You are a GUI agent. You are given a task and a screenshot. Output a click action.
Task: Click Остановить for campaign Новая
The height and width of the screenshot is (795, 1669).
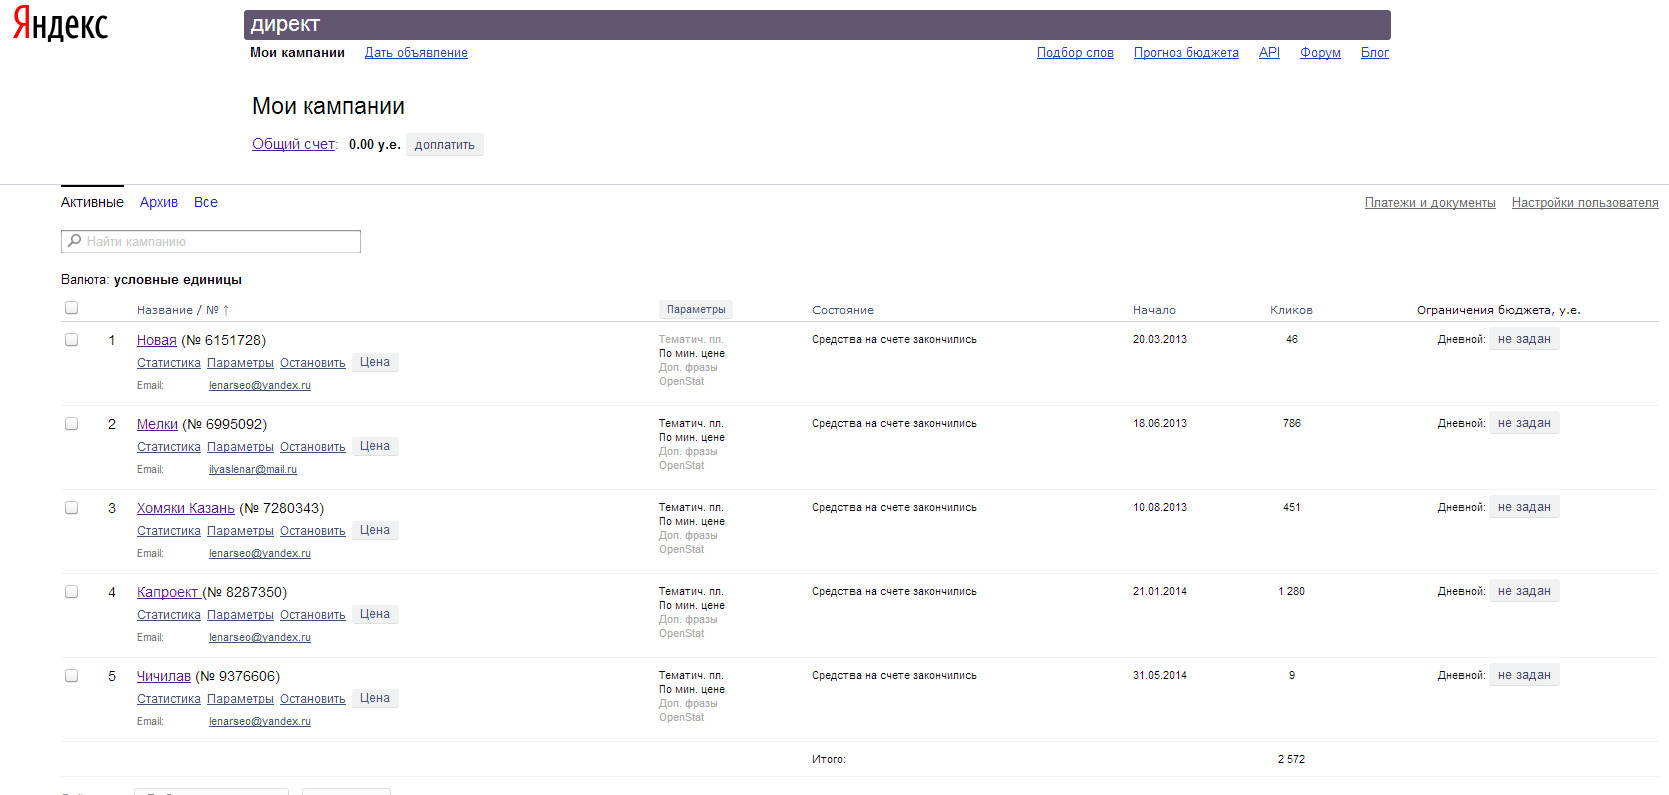[x=313, y=363]
